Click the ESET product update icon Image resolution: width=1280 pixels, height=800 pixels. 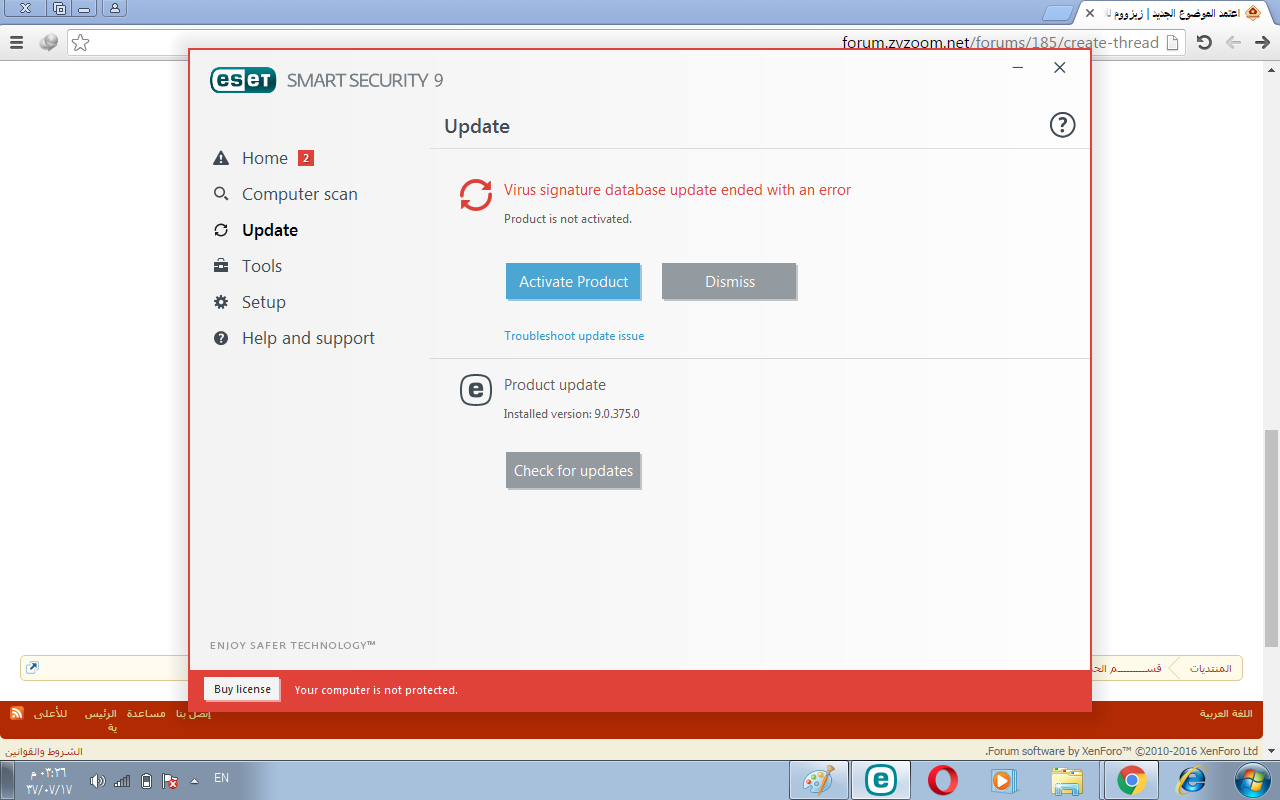point(476,389)
